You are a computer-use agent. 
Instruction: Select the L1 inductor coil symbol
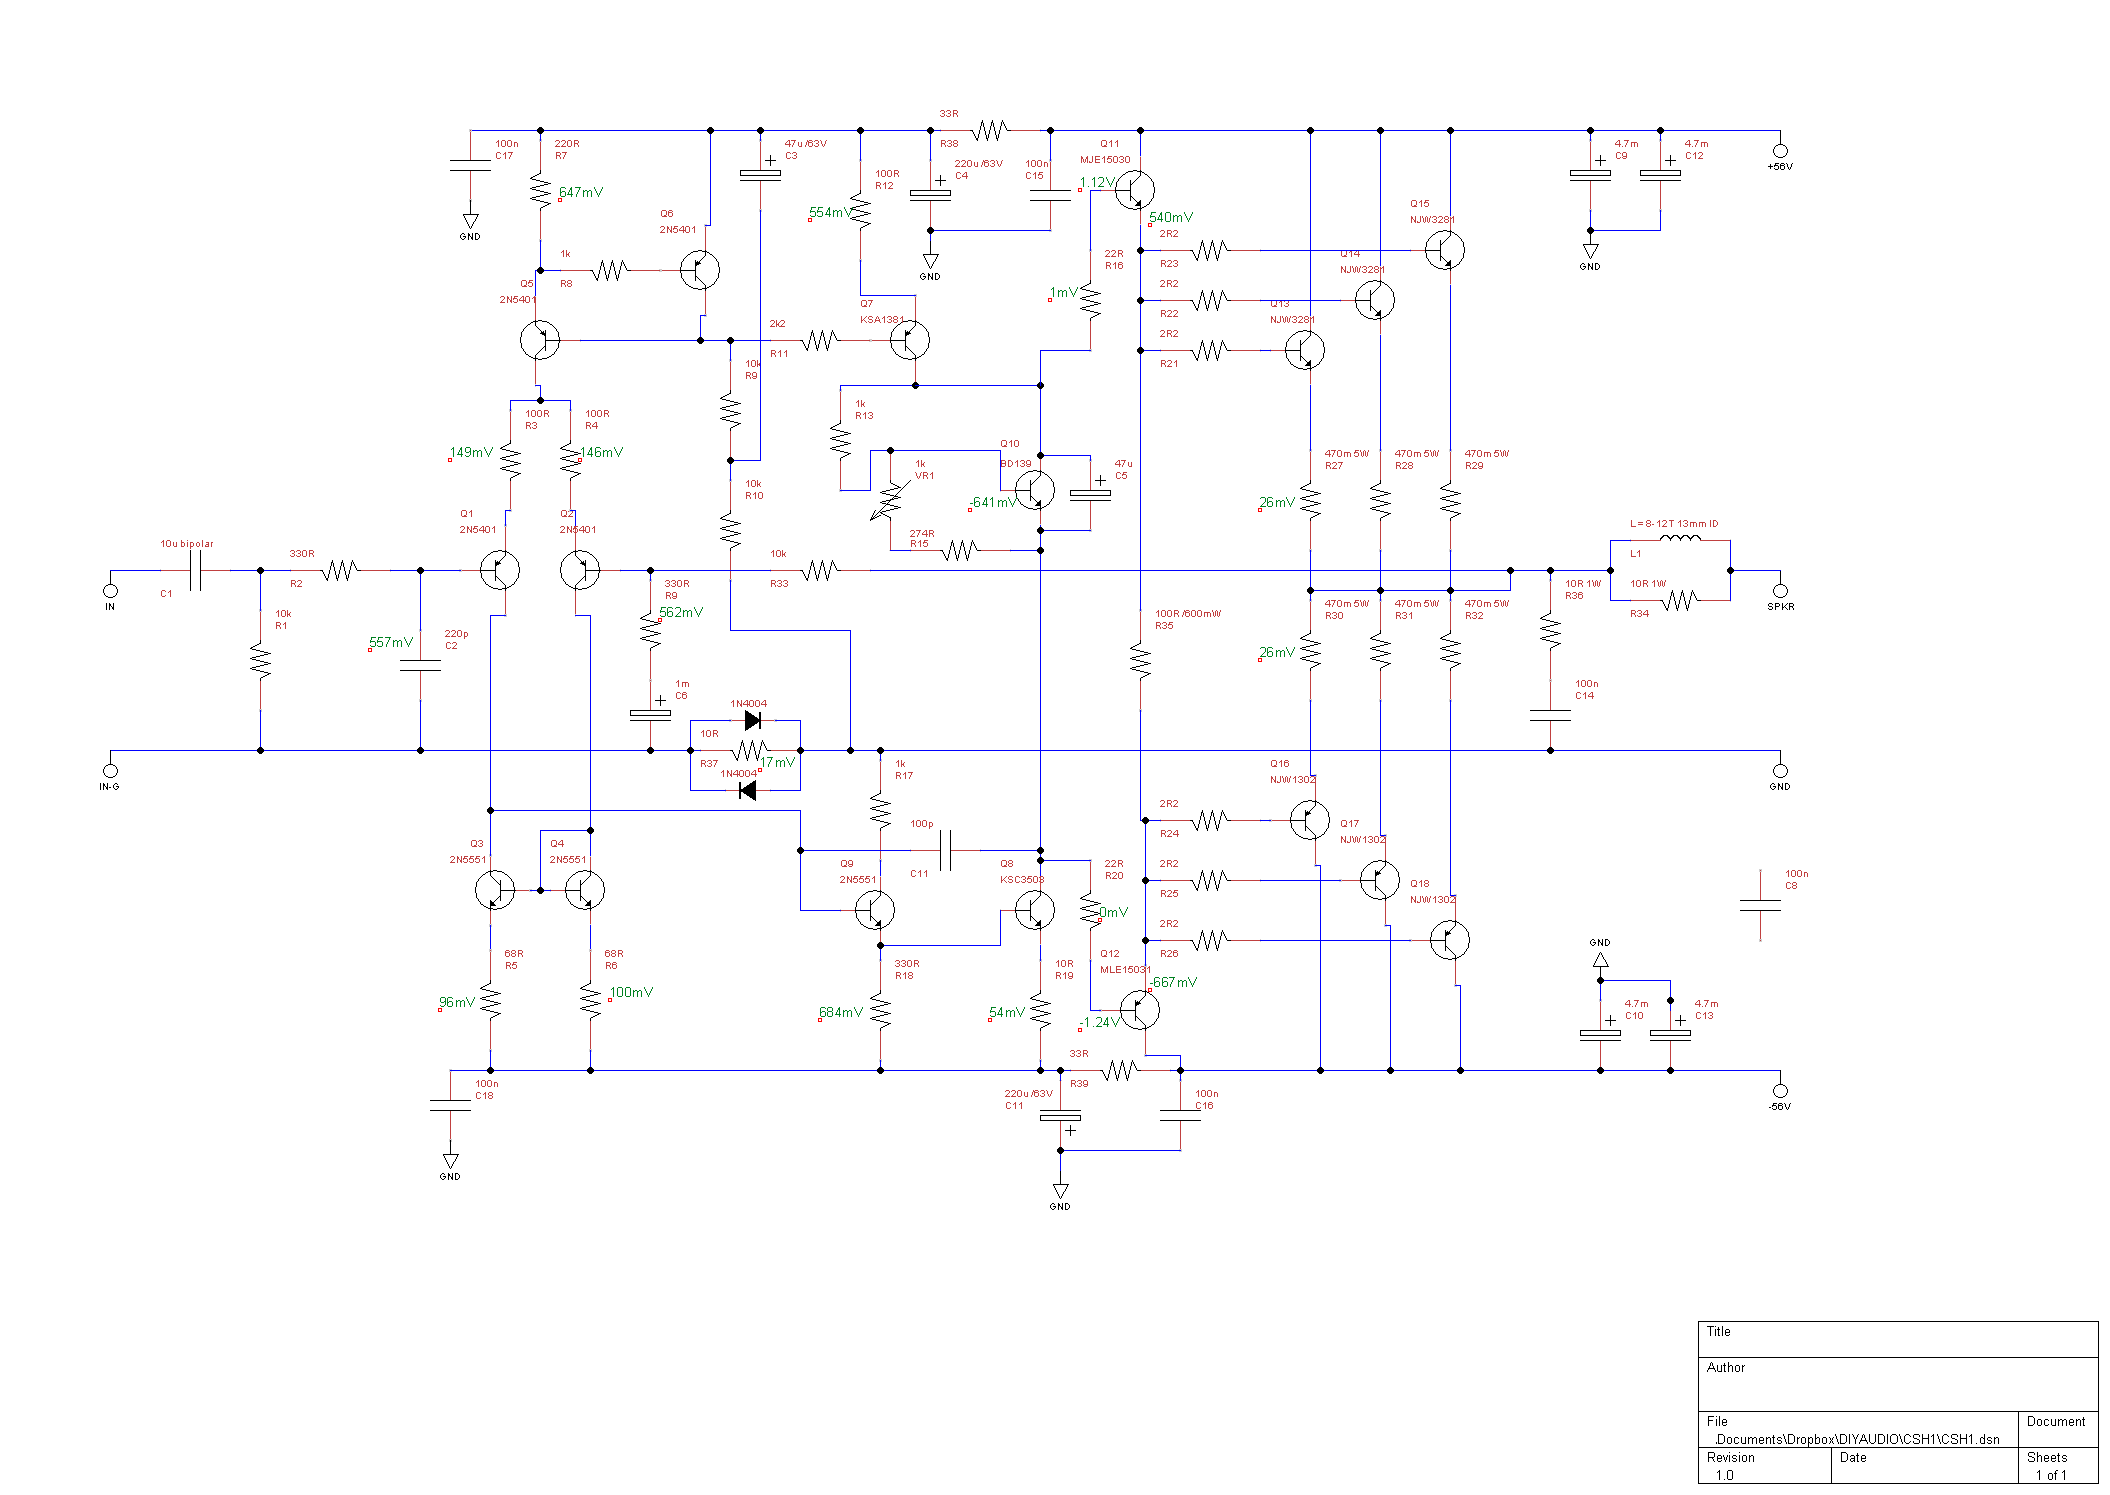[1680, 539]
